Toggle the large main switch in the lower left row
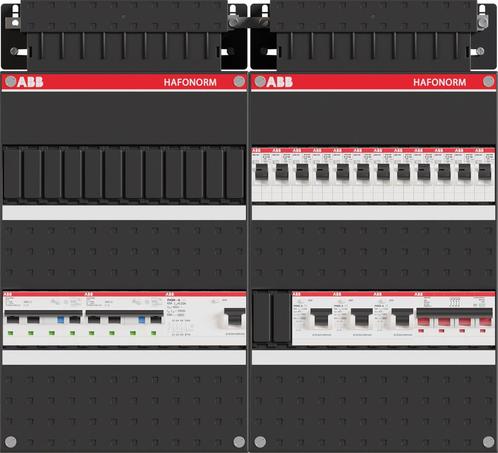 (235, 317)
